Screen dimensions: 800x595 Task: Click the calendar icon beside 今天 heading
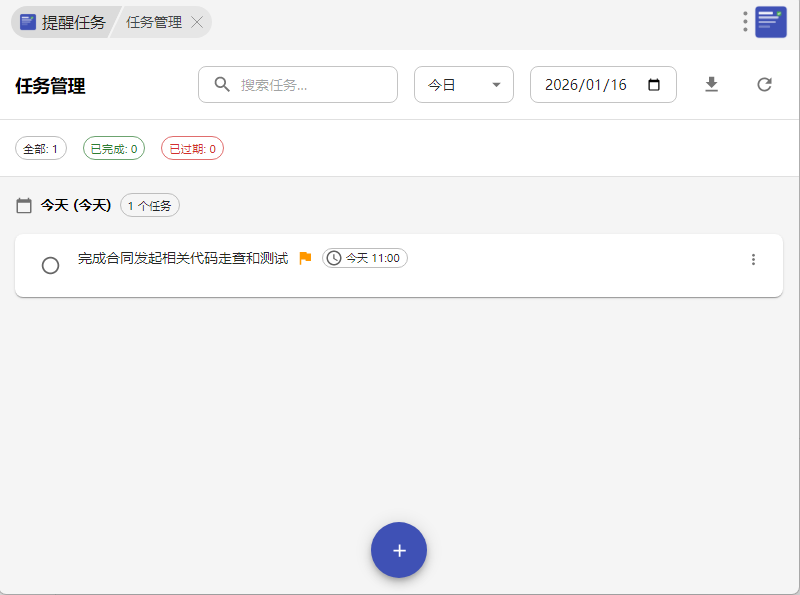[25, 206]
